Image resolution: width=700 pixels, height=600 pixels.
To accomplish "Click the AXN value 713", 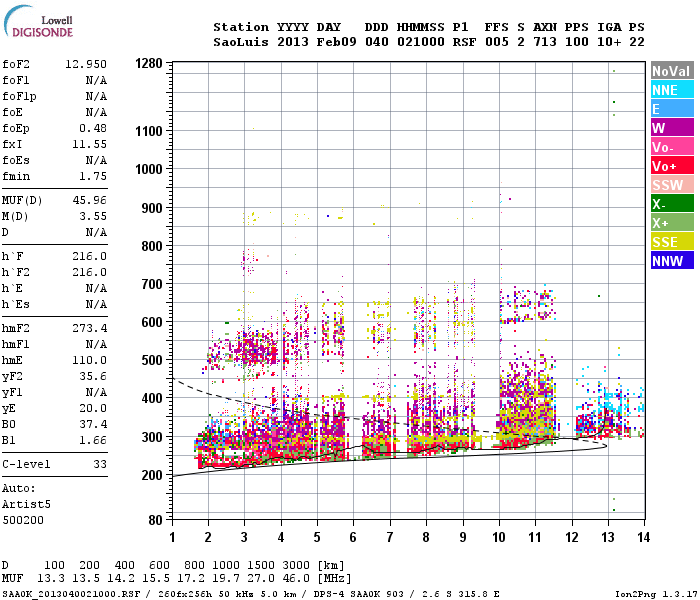I will pos(545,42).
